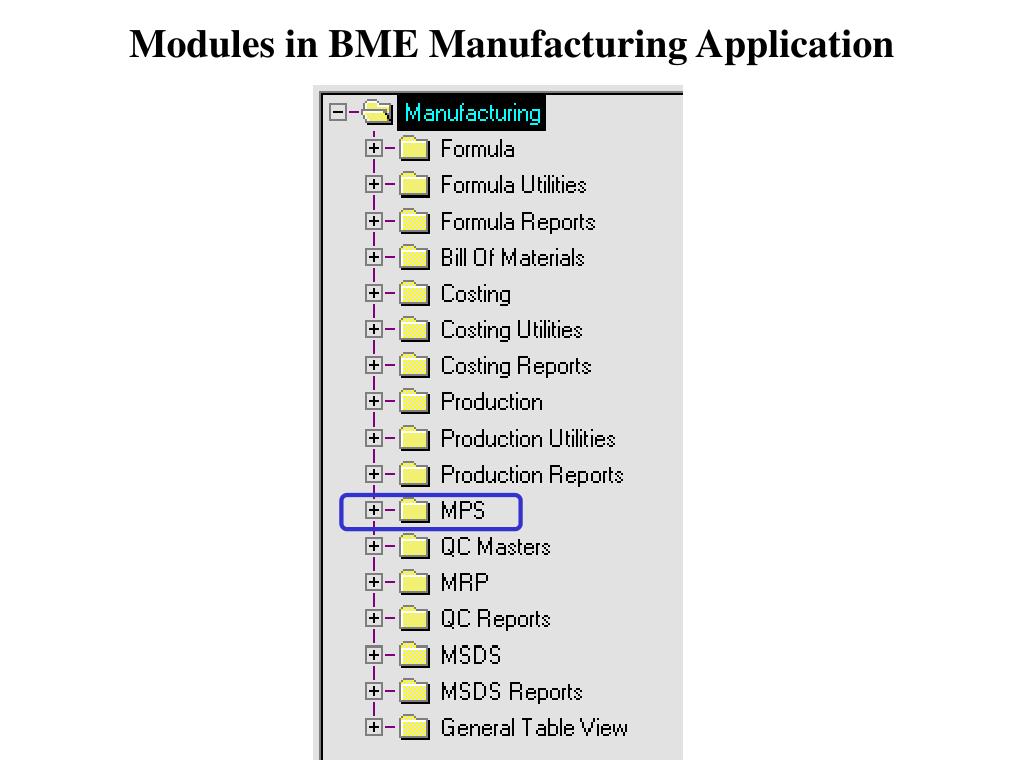
Task: Select the Costing Utilities label
Action: tap(511, 330)
